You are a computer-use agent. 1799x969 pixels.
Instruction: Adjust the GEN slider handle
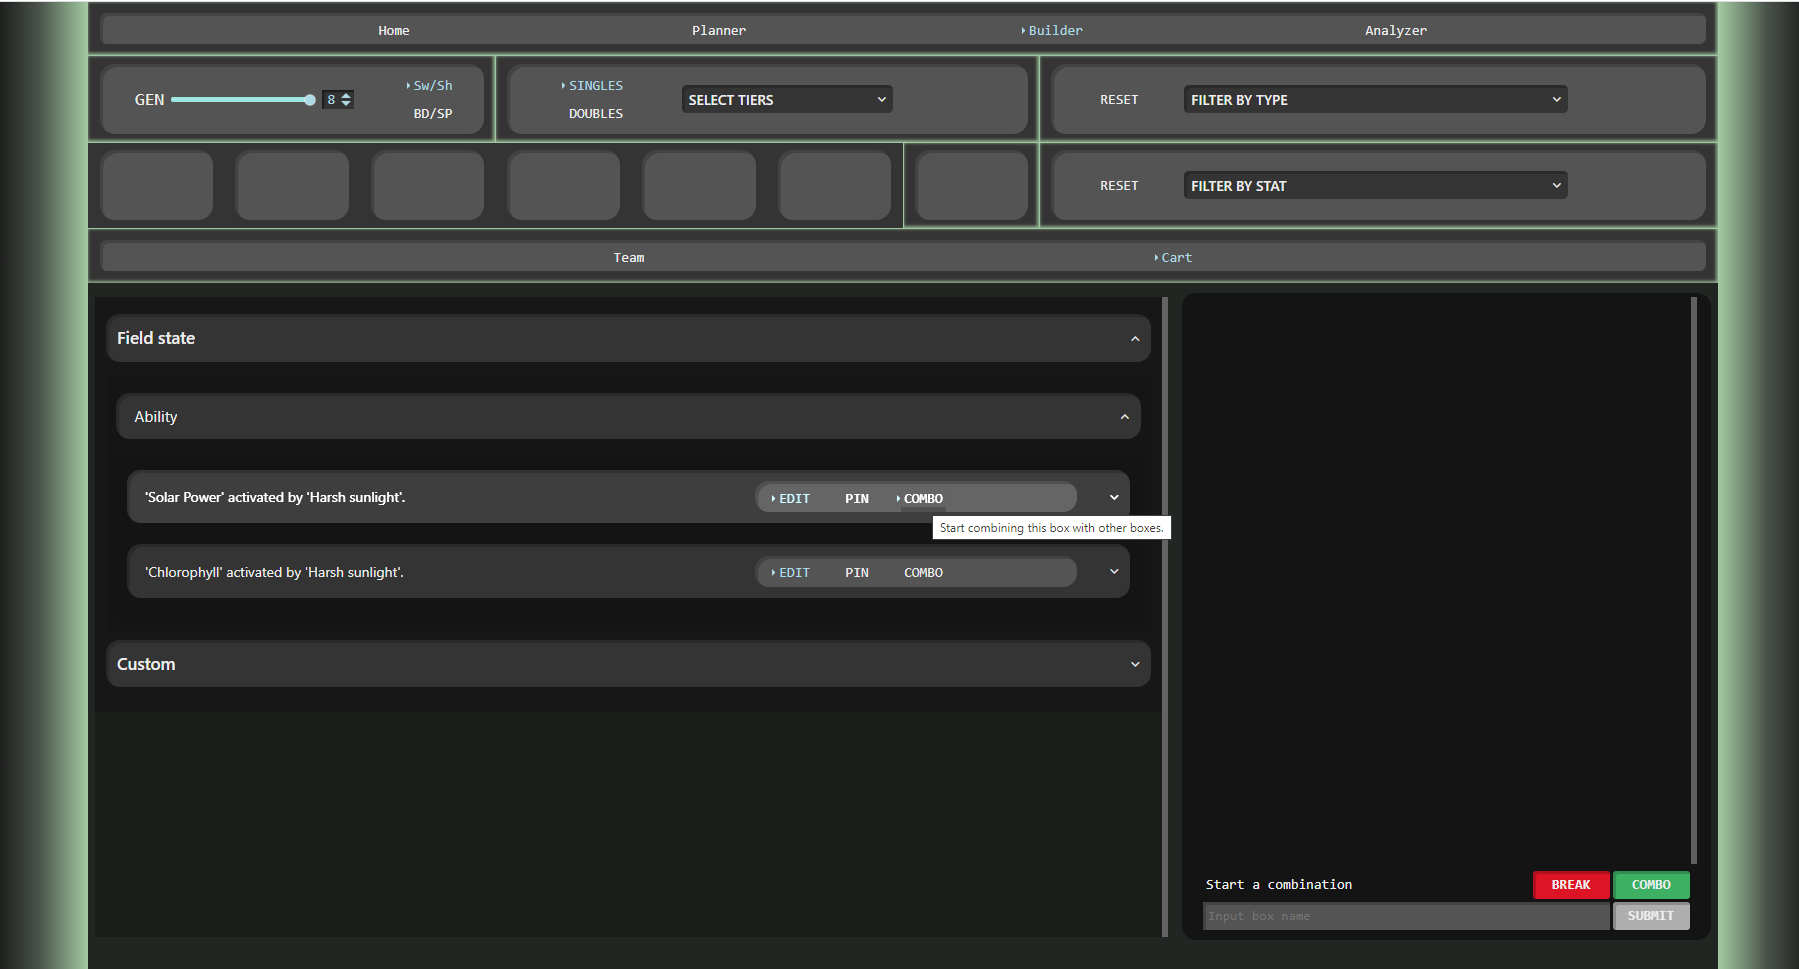click(x=310, y=100)
